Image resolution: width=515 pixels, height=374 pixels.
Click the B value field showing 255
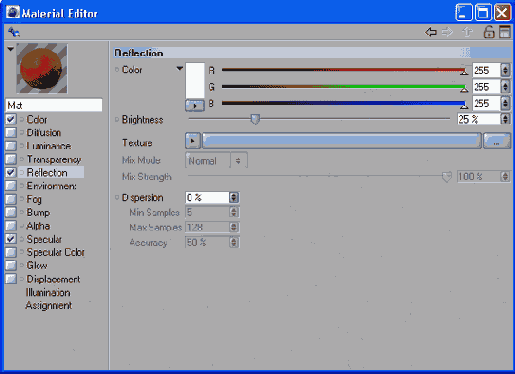point(486,103)
